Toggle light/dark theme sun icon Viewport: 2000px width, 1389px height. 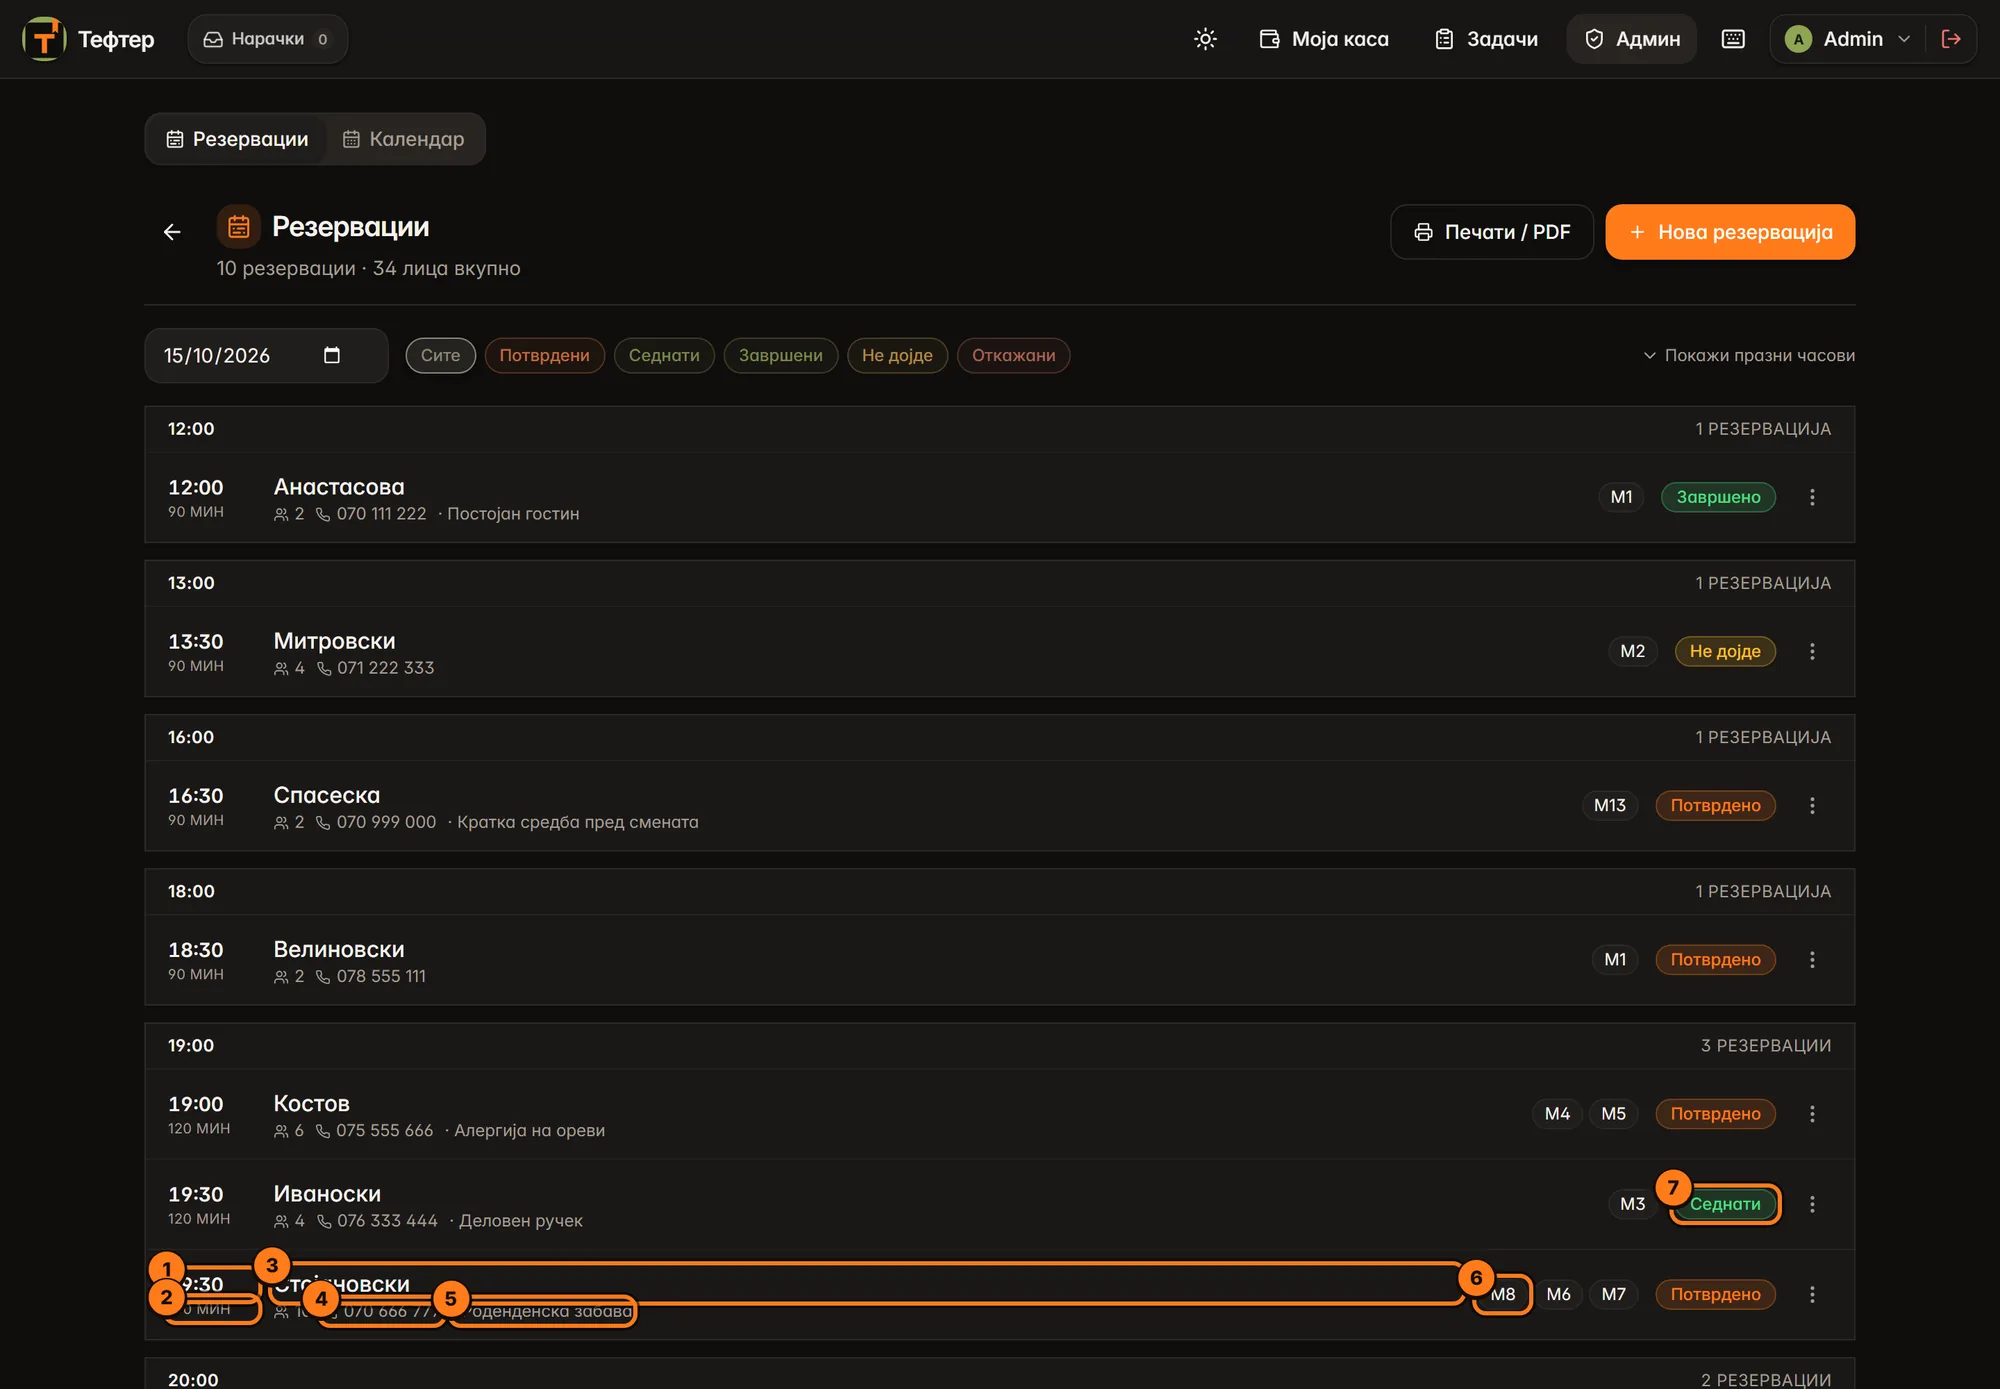point(1205,39)
